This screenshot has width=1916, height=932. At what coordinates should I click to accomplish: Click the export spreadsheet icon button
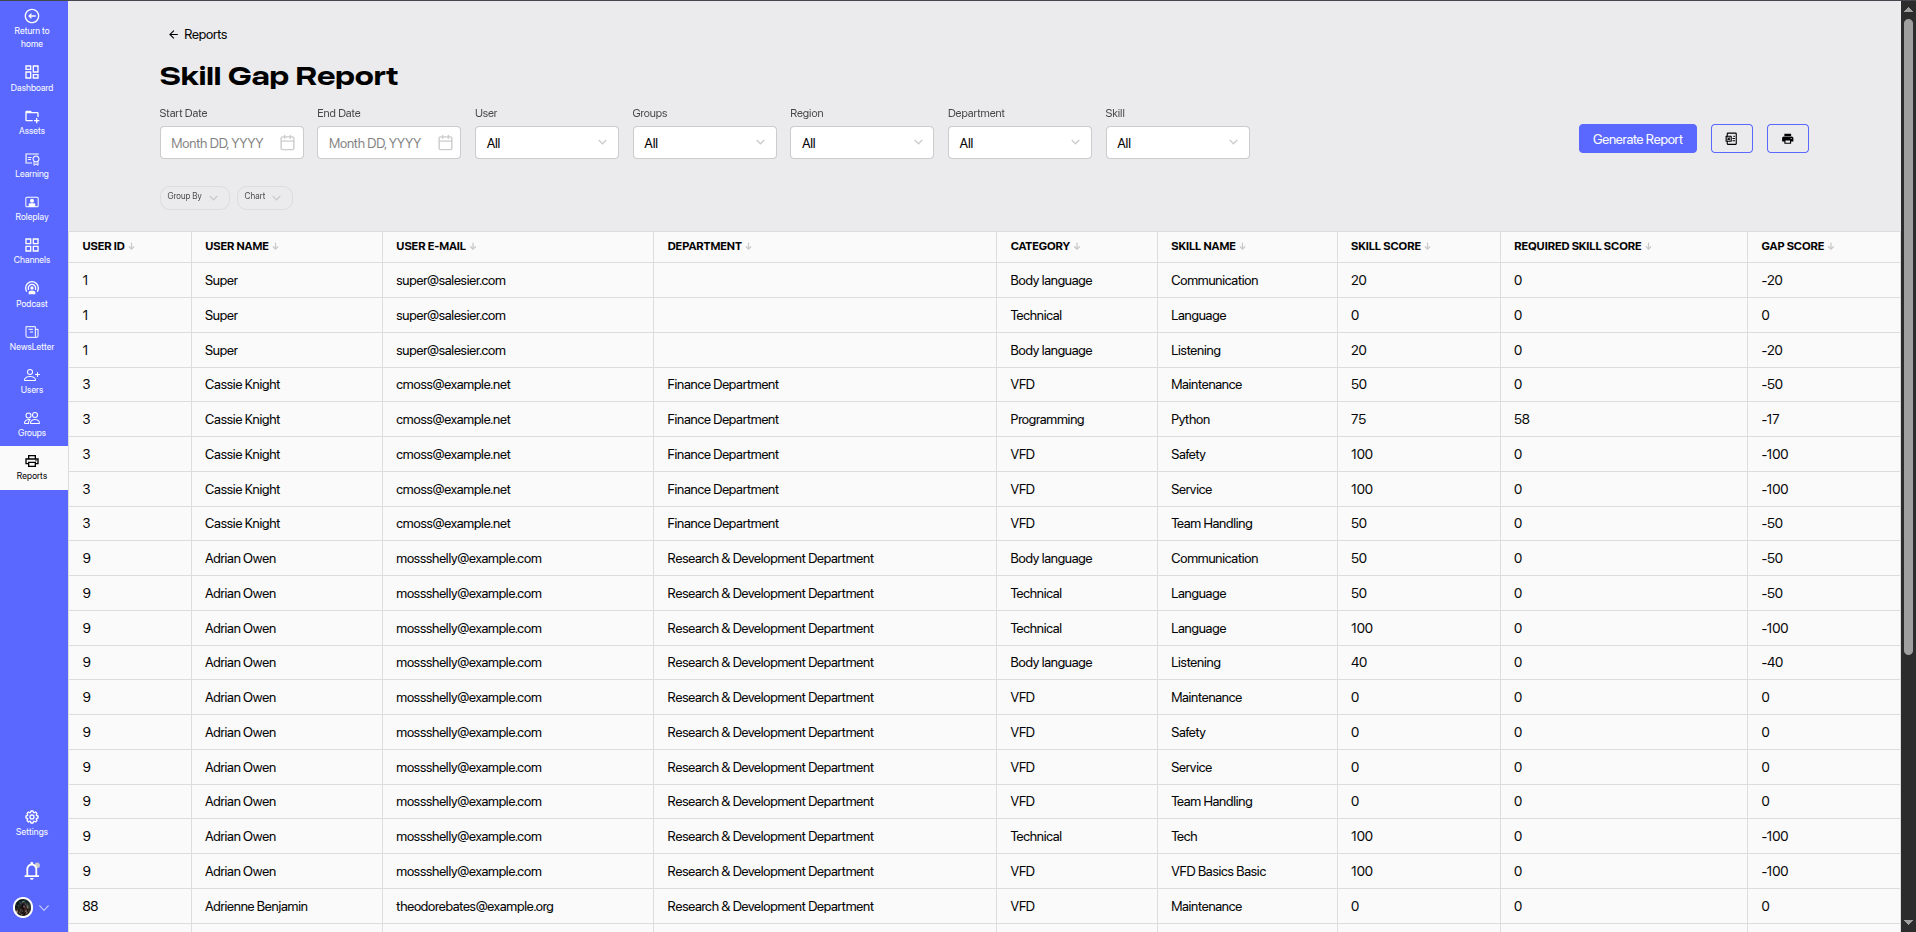(x=1731, y=139)
